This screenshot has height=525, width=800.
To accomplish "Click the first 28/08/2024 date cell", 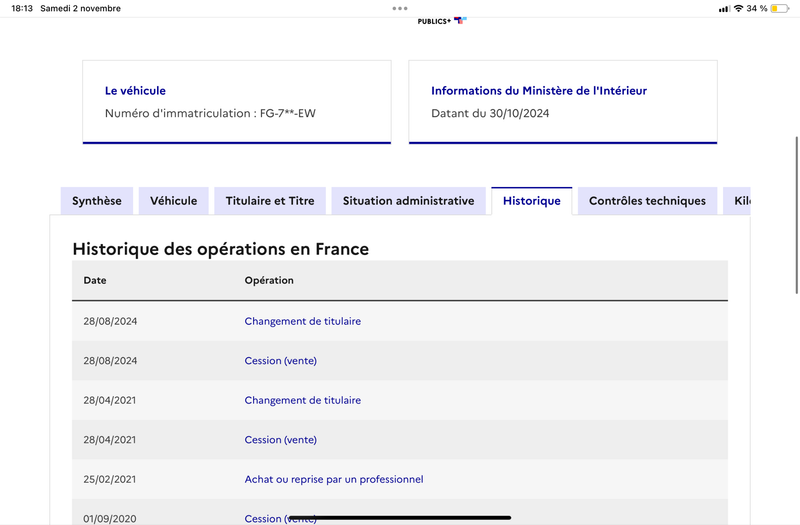I will pyautogui.click(x=110, y=321).
